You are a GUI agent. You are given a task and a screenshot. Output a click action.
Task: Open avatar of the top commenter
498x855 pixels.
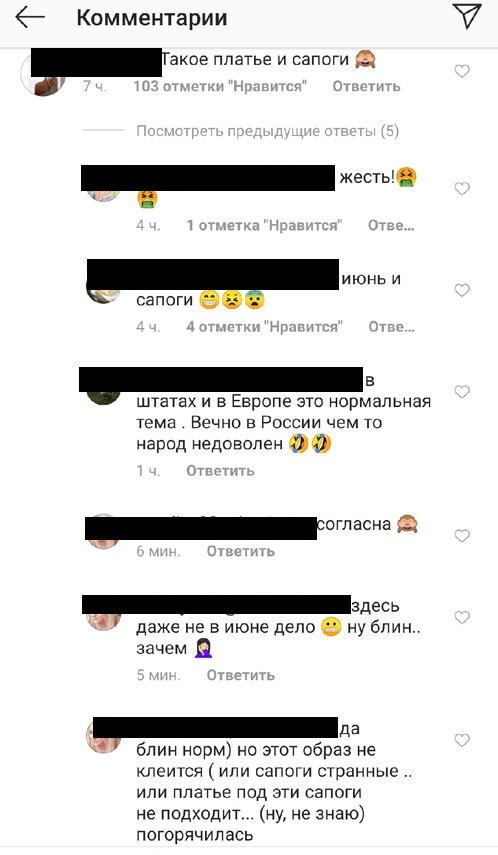(43, 75)
